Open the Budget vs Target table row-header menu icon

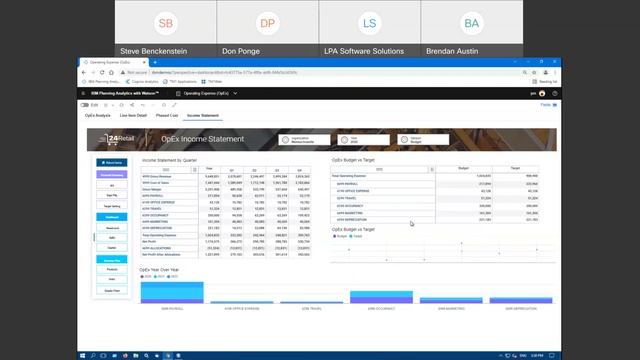431,169
